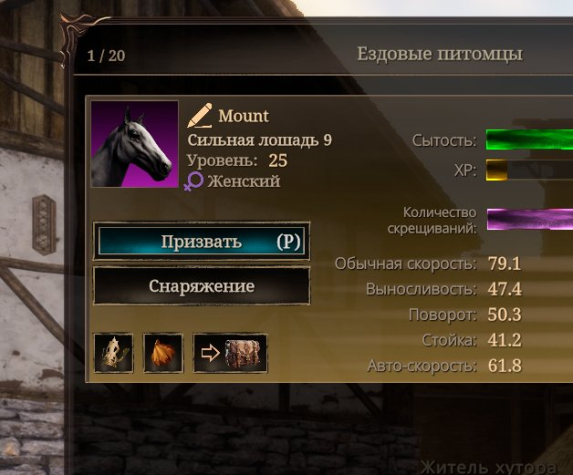573x475 pixels.
Task: Click the 1 / 20 pet counter
Action: pos(106,56)
